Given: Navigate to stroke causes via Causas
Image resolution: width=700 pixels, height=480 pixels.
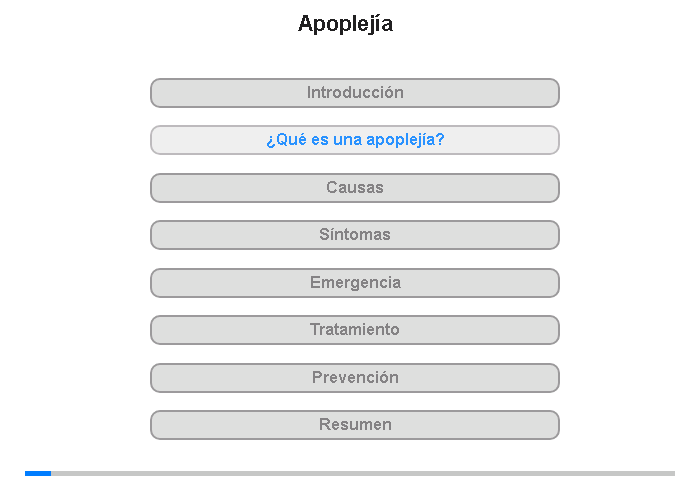Looking at the screenshot, I should pos(354,188).
